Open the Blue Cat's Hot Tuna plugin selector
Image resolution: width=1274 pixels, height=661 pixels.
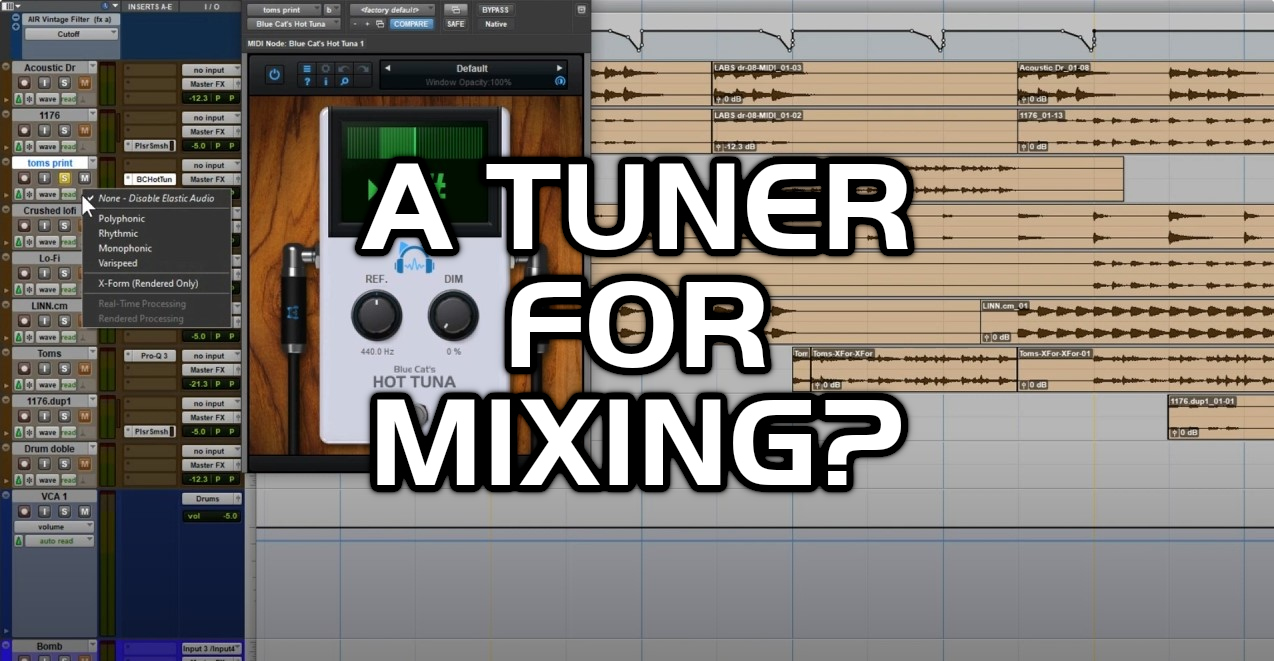coord(295,24)
